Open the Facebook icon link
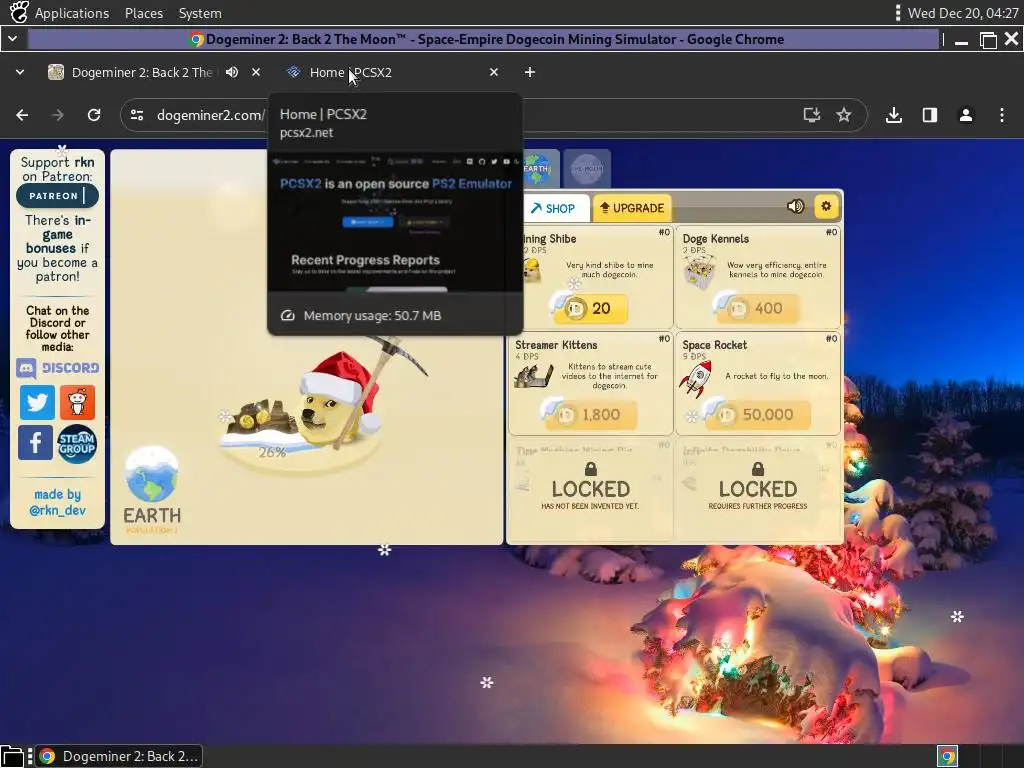 point(35,443)
